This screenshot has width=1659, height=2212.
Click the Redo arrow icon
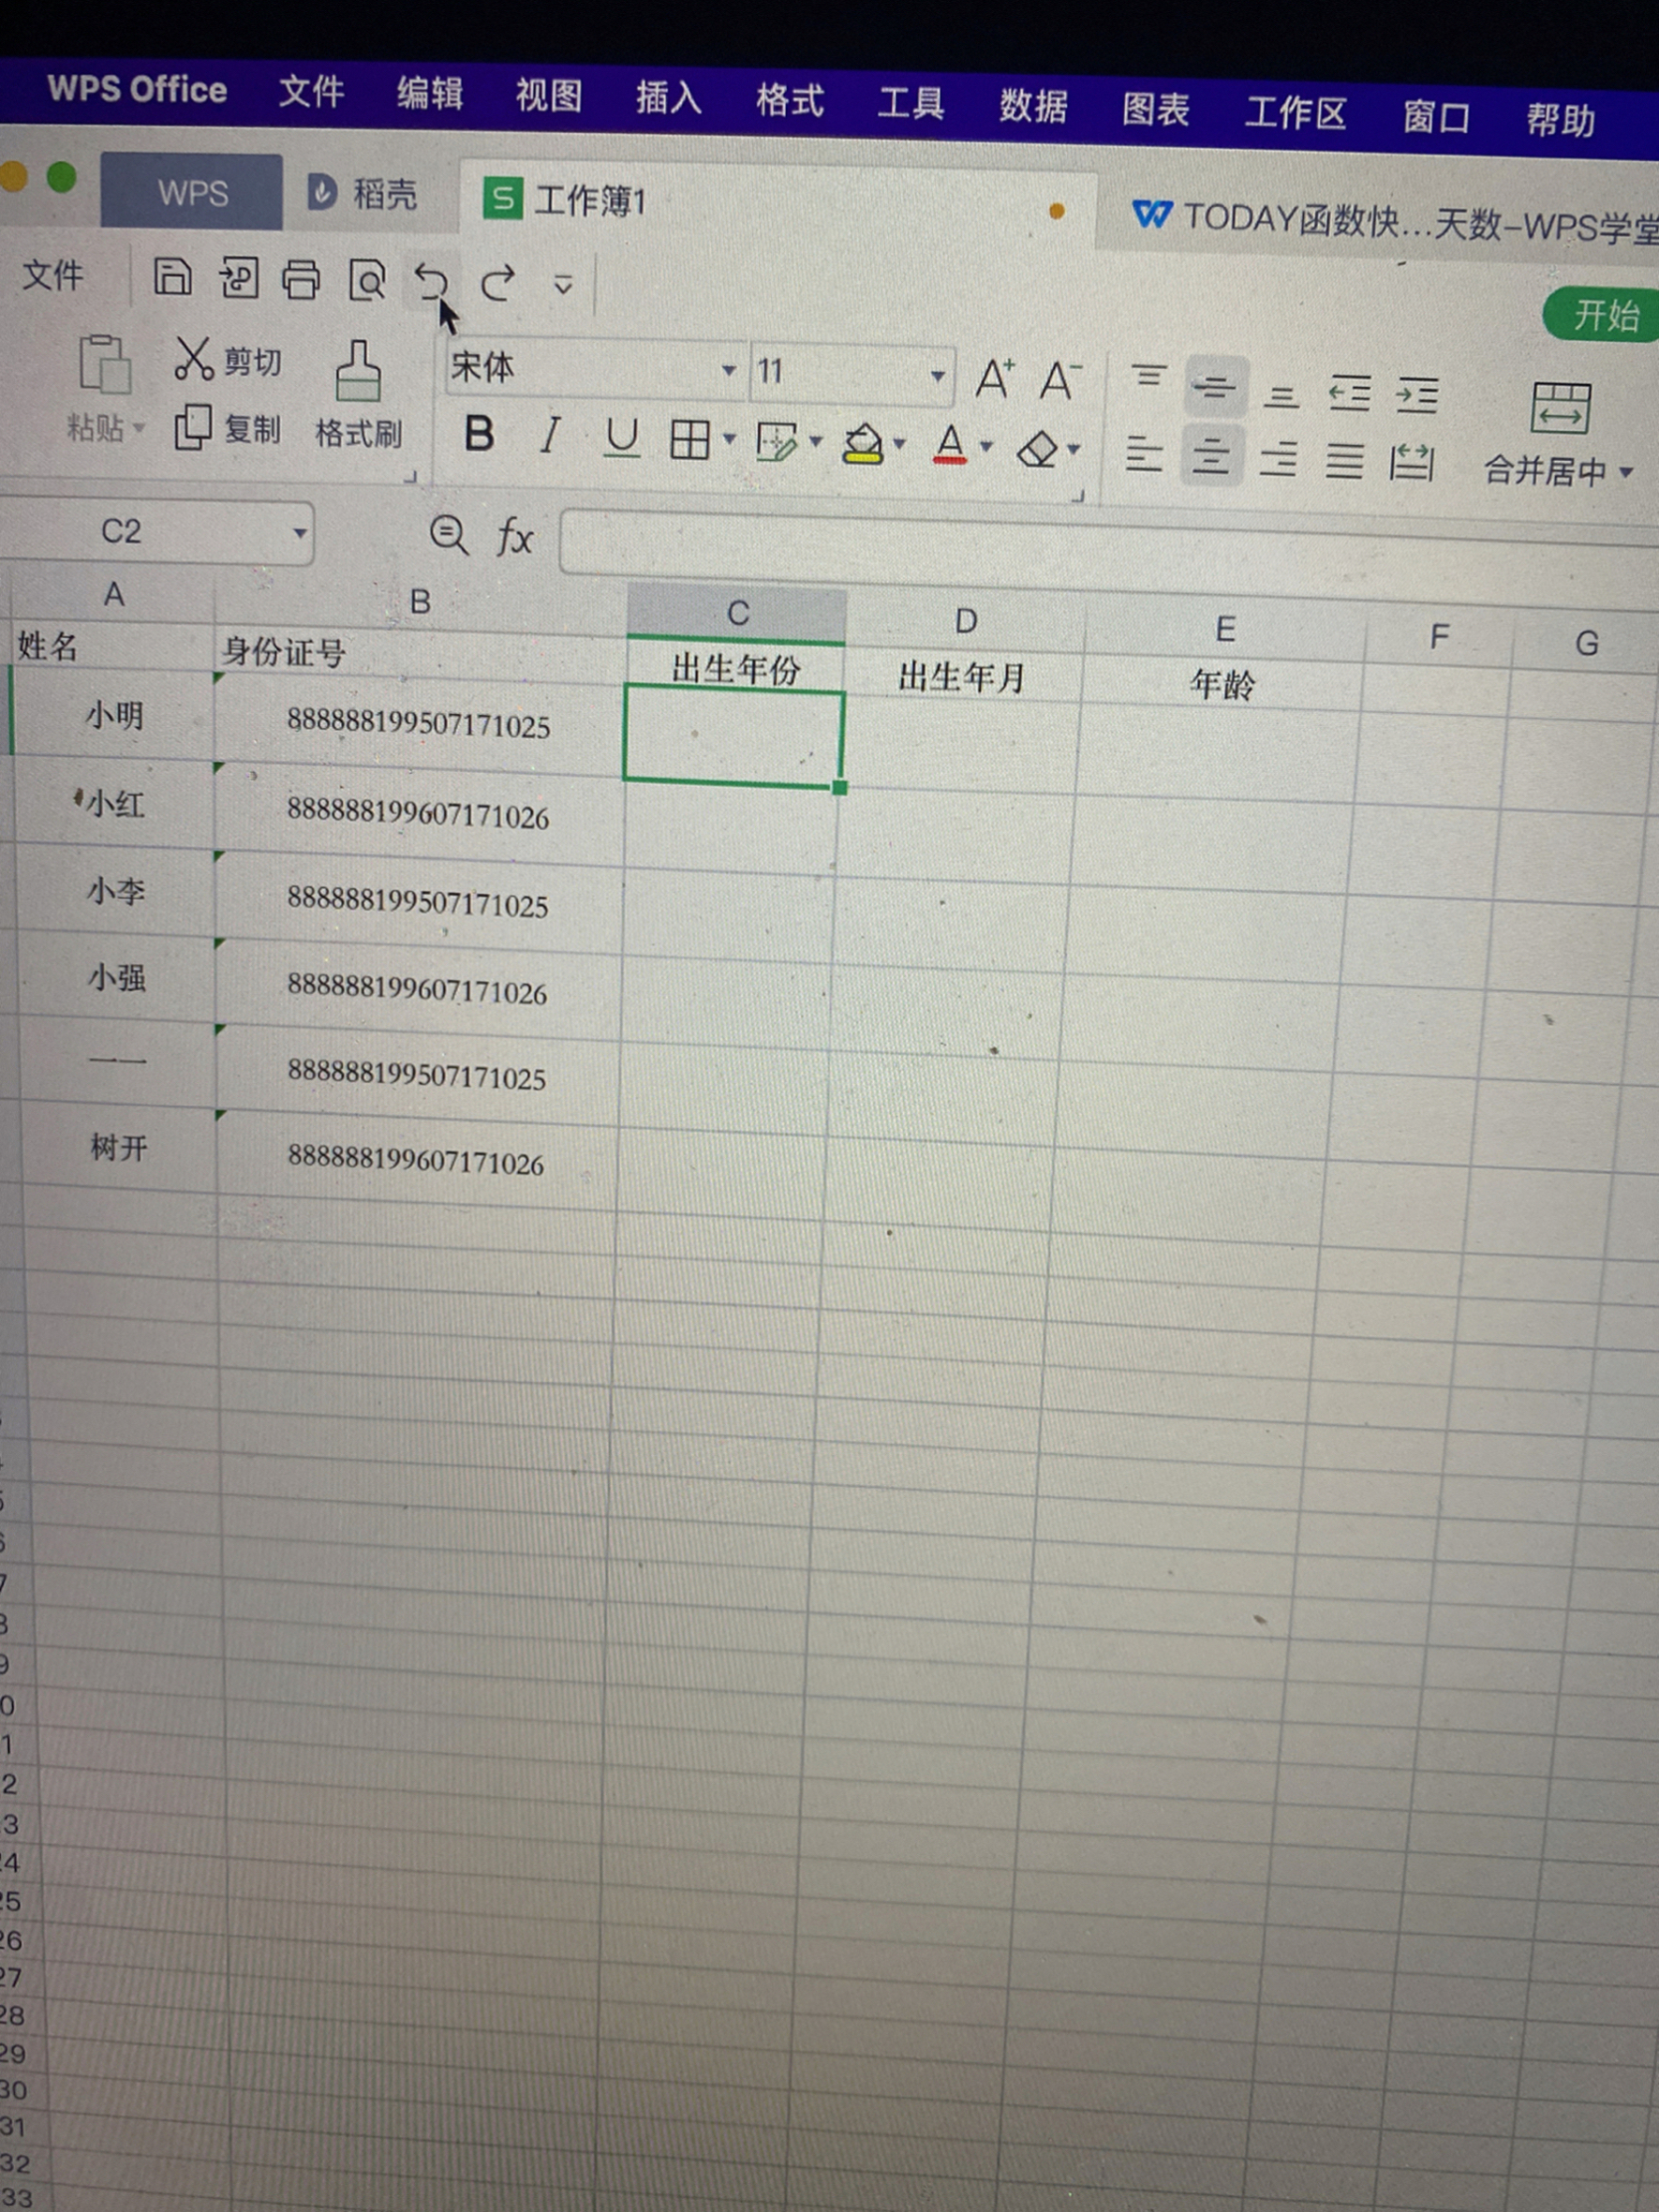[x=497, y=284]
